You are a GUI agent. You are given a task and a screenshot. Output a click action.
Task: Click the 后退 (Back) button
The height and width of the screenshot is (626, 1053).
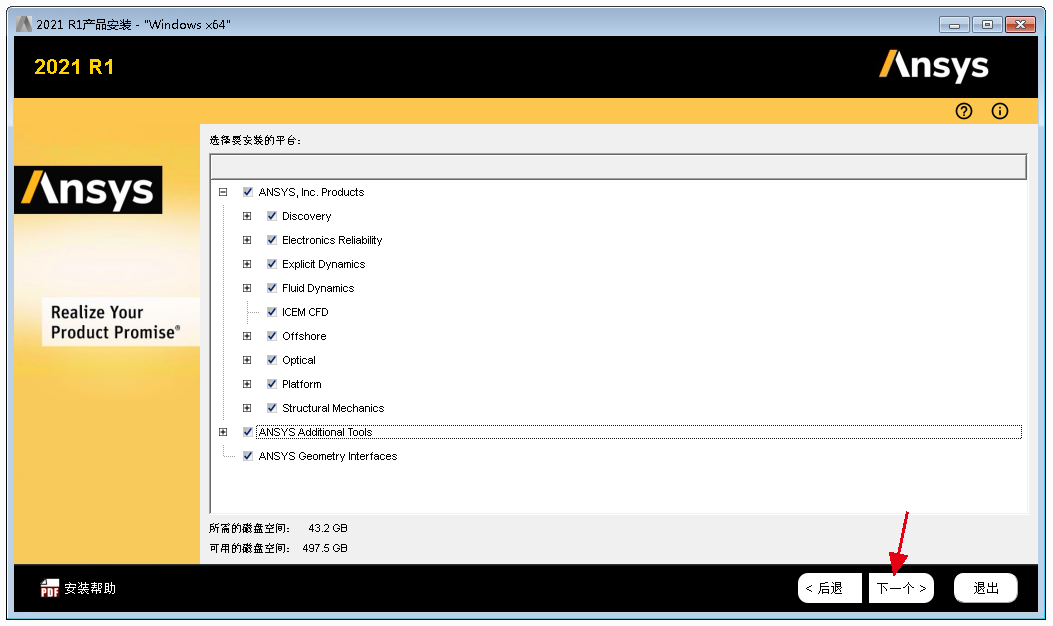tap(829, 588)
